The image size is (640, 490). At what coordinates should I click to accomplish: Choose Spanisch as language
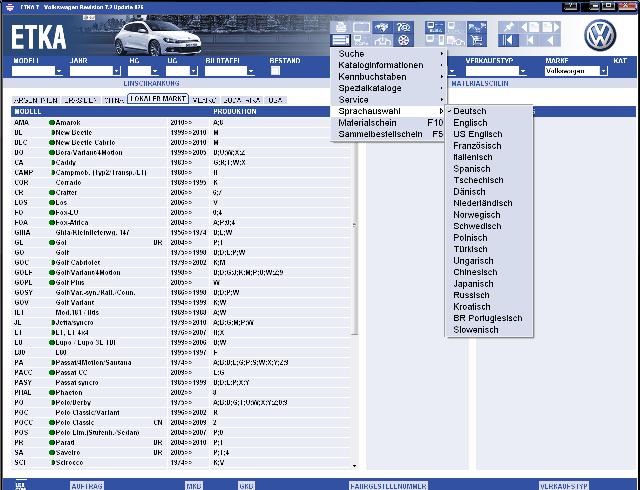click(x=489, y=169)
